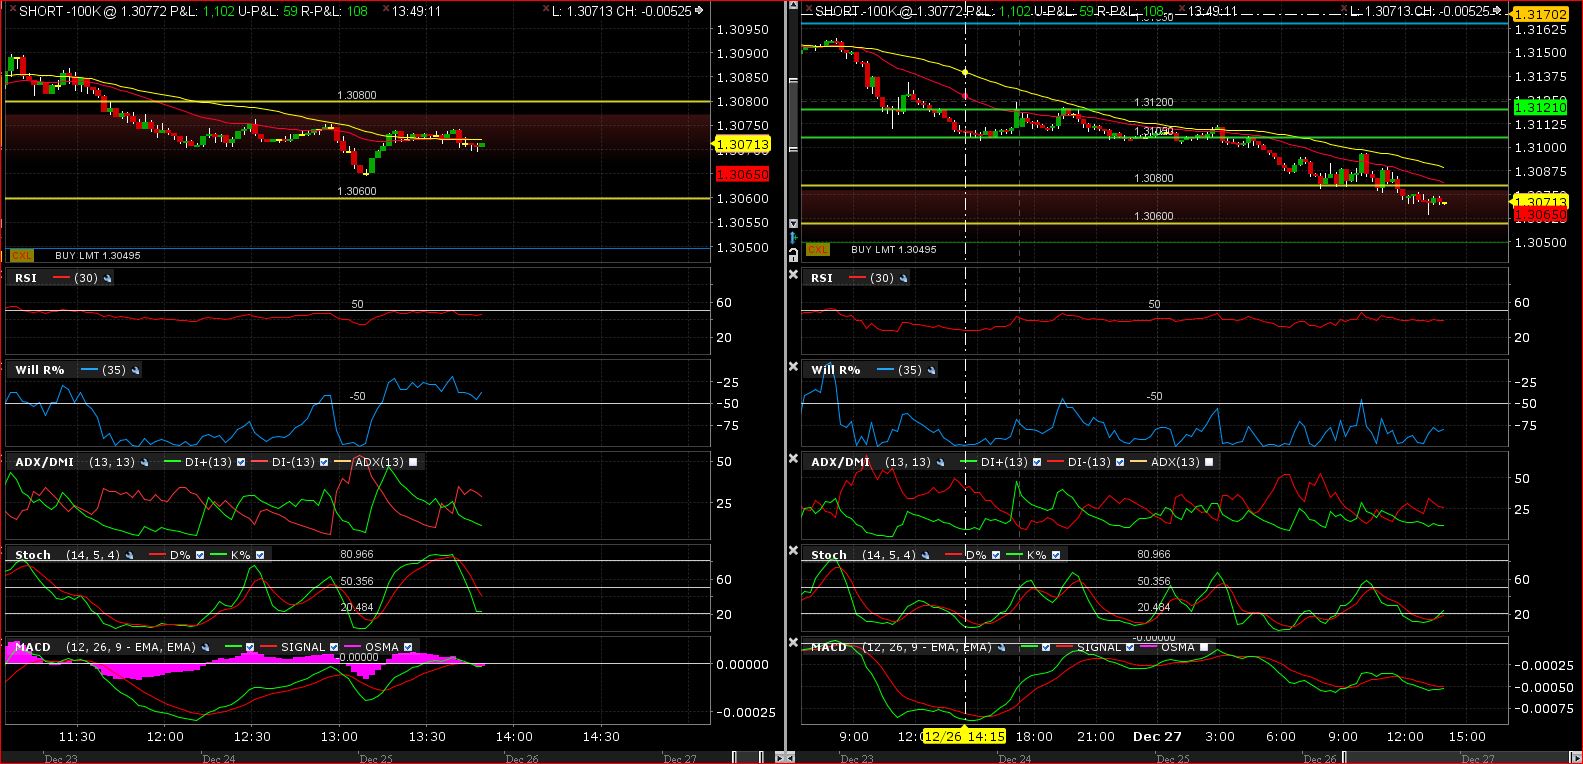The width and height of the screenshot is (1583, 764).
Task: Toggle MACD line checkbox in left chart
Action: point(250,647)
